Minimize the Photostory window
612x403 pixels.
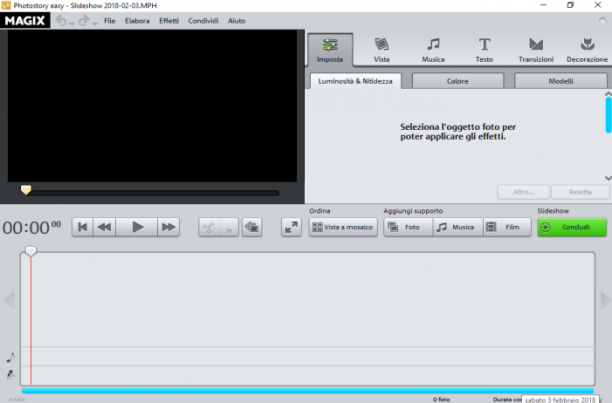click(543, 5)
